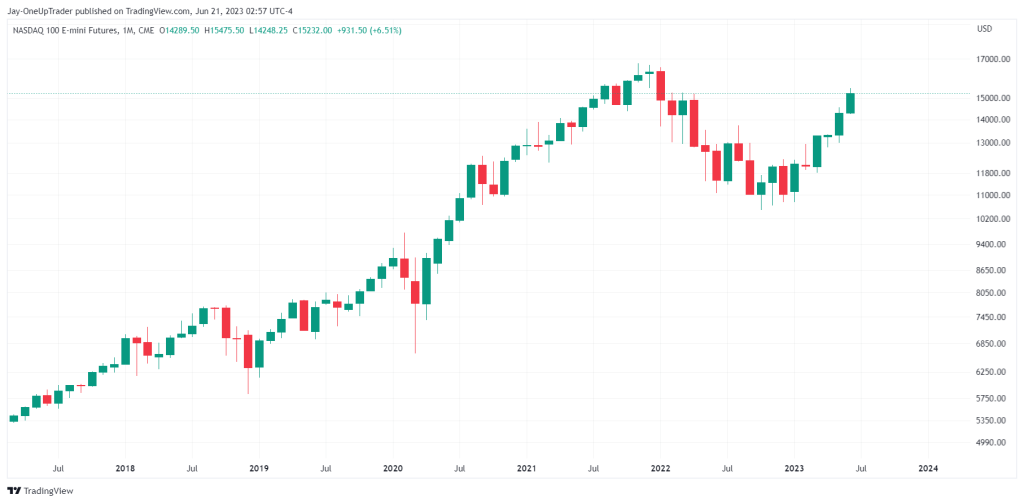This screenshot has height=503, width=1024.
Task: Select the 2019 time axis marker
Action: click(259, 468)
